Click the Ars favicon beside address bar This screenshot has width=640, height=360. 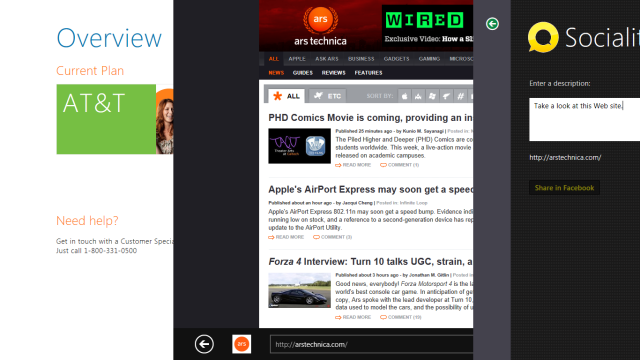pos(242,344)
